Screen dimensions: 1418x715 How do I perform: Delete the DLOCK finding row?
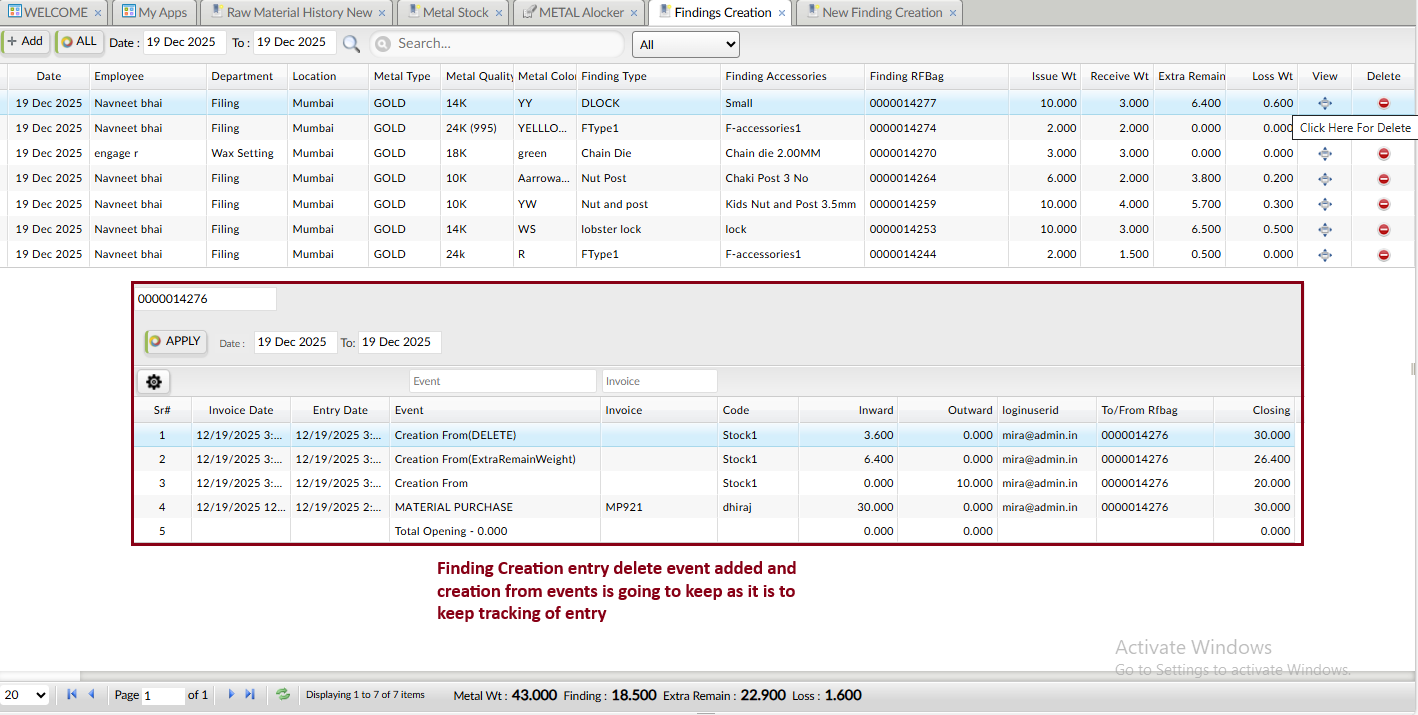point(1383,103)
